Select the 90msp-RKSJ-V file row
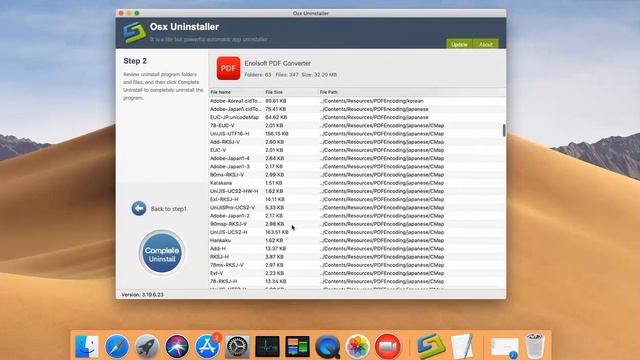640x360 pixels. point(357,224)
